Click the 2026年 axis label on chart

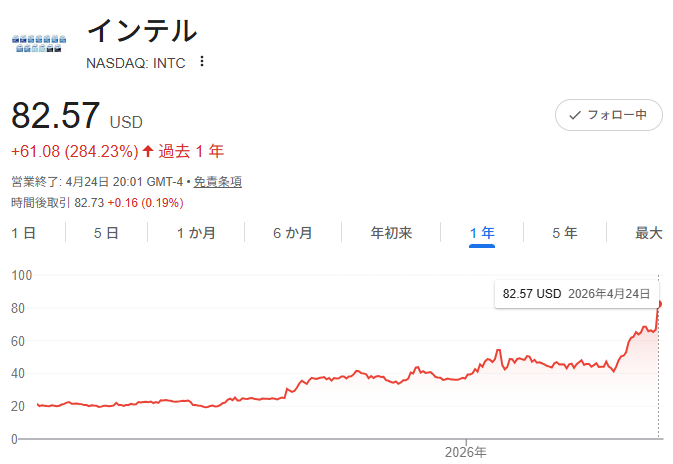click(465, 452)
